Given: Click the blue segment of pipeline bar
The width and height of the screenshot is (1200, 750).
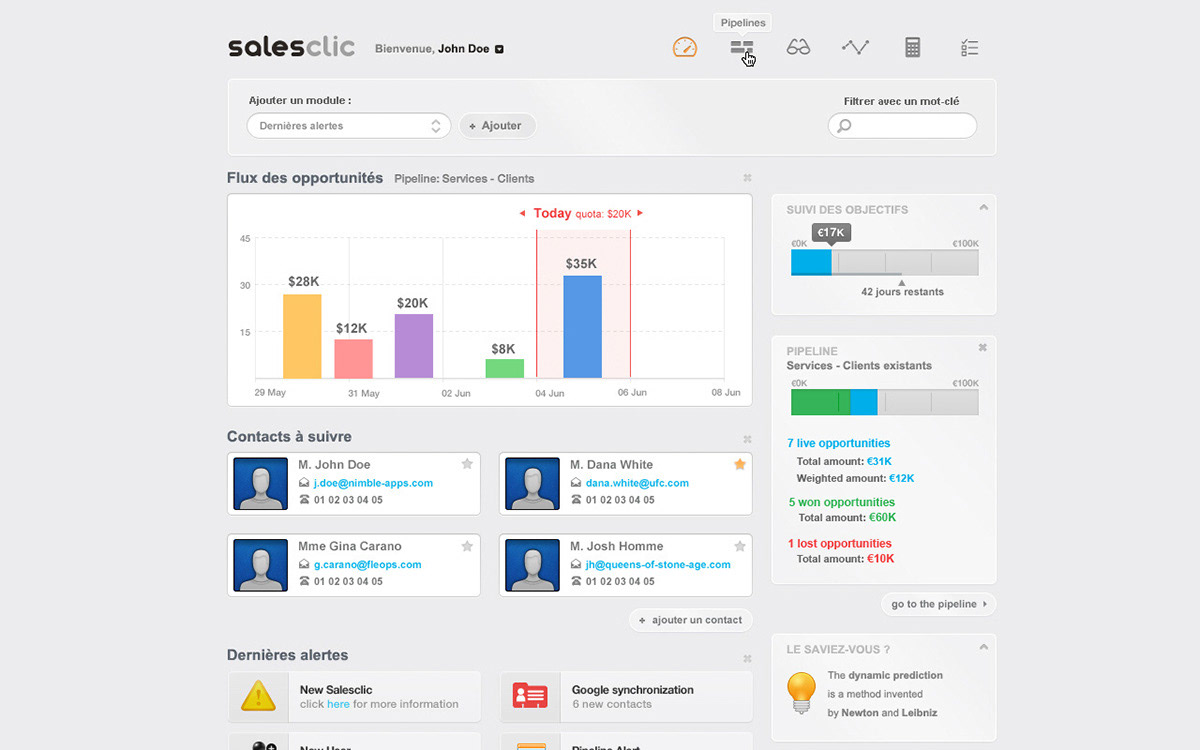Looking at the screenshot, I should point(863,403).
